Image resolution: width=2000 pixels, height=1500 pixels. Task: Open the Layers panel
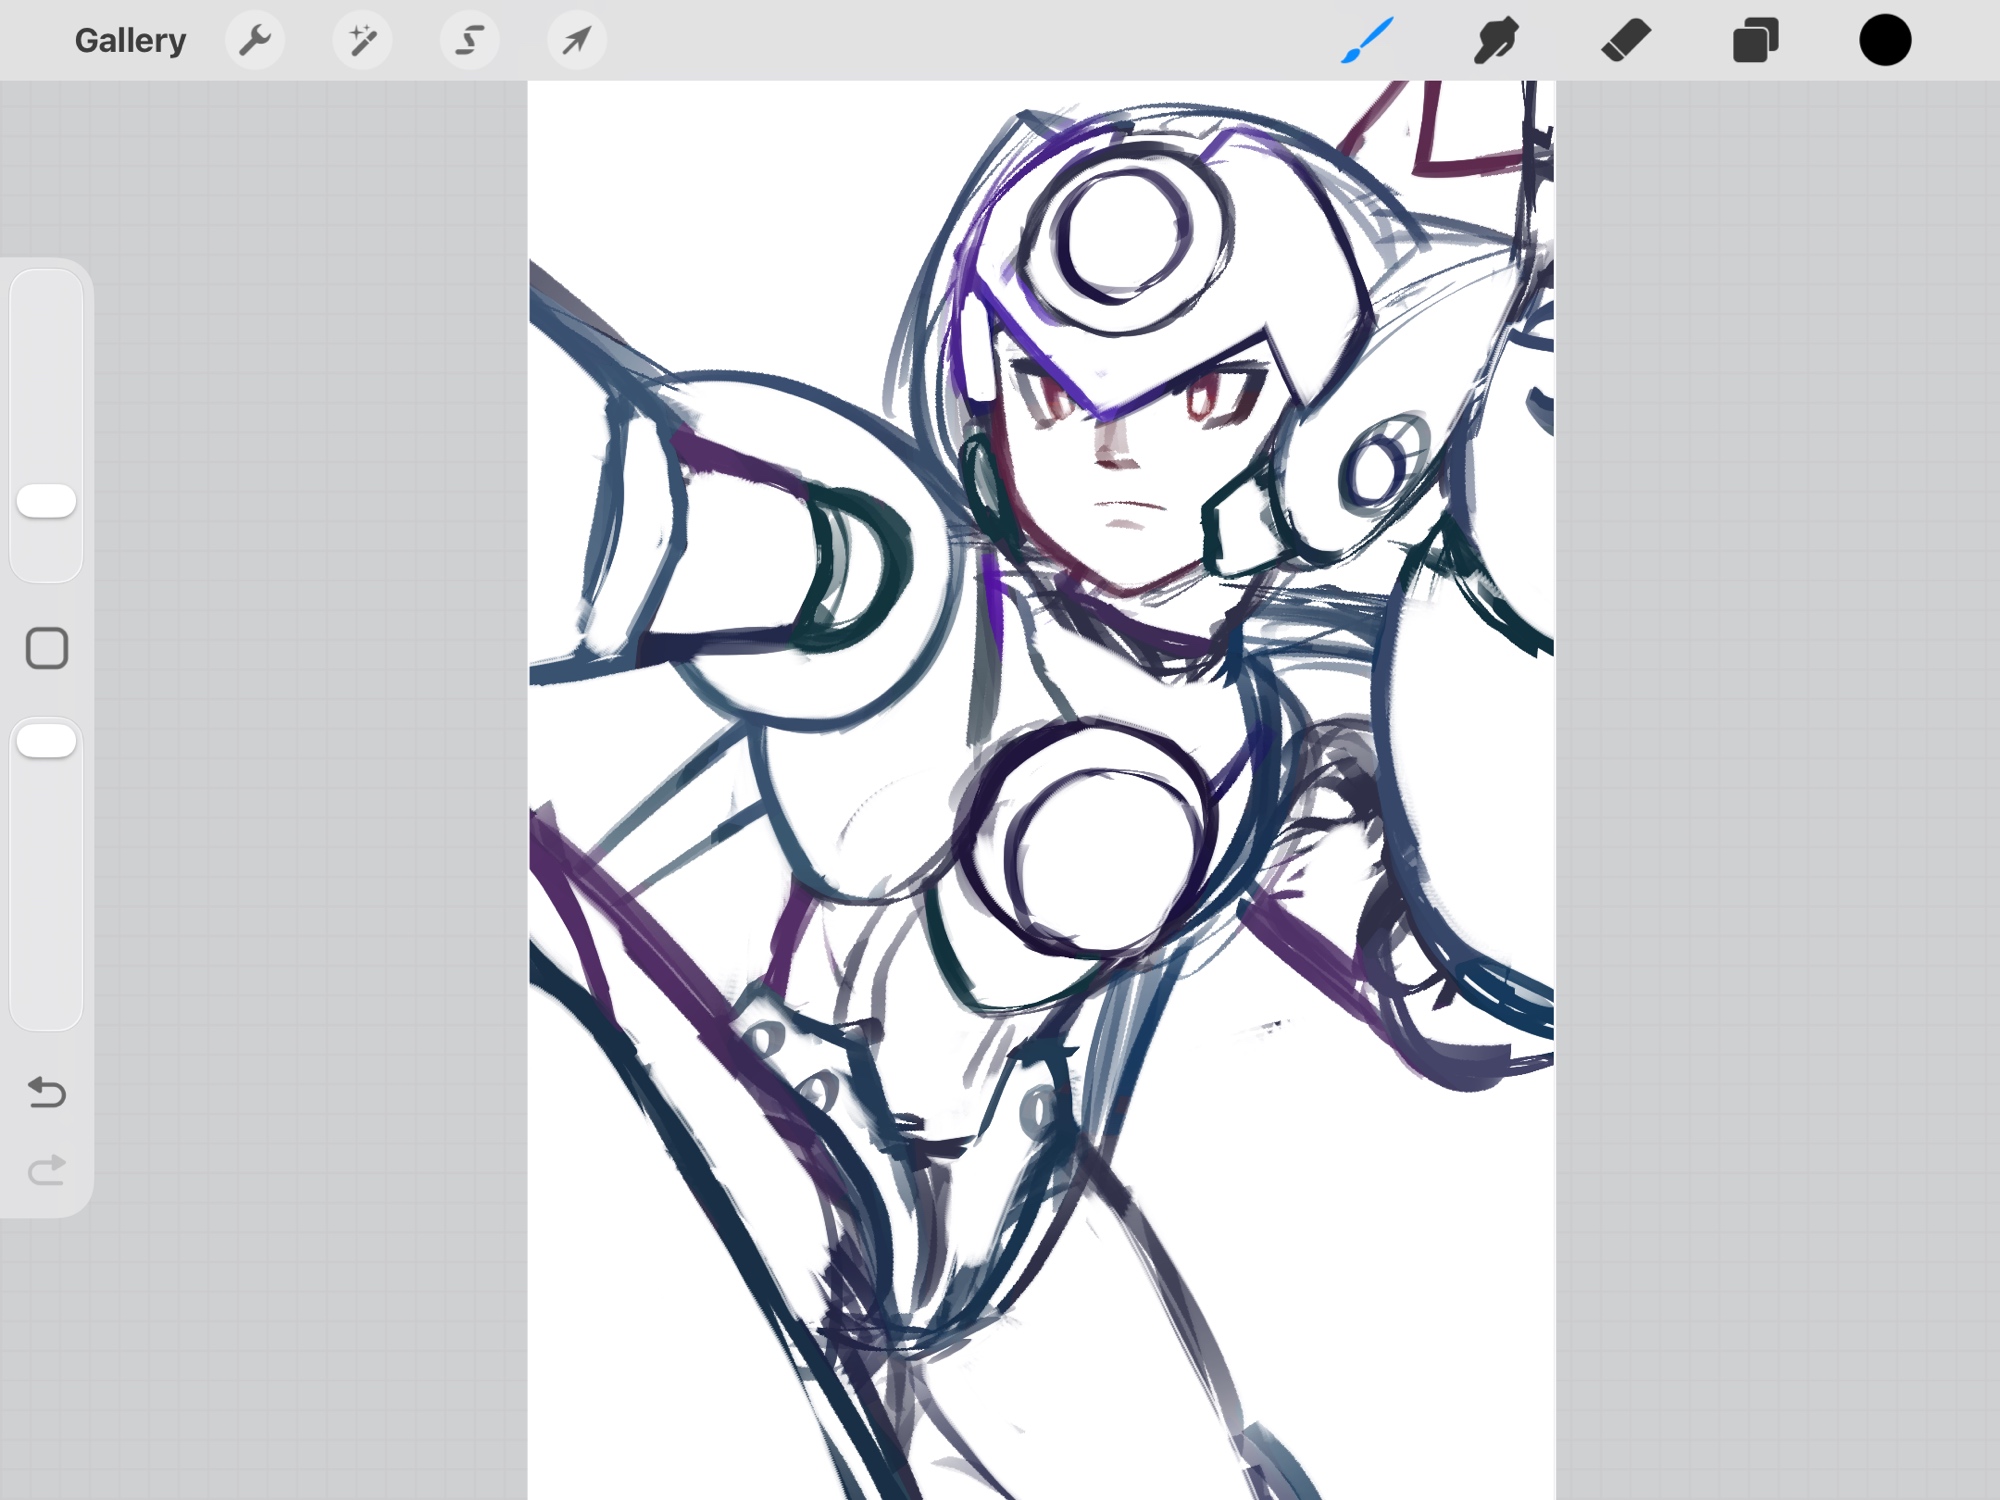tap(1755, 41)
